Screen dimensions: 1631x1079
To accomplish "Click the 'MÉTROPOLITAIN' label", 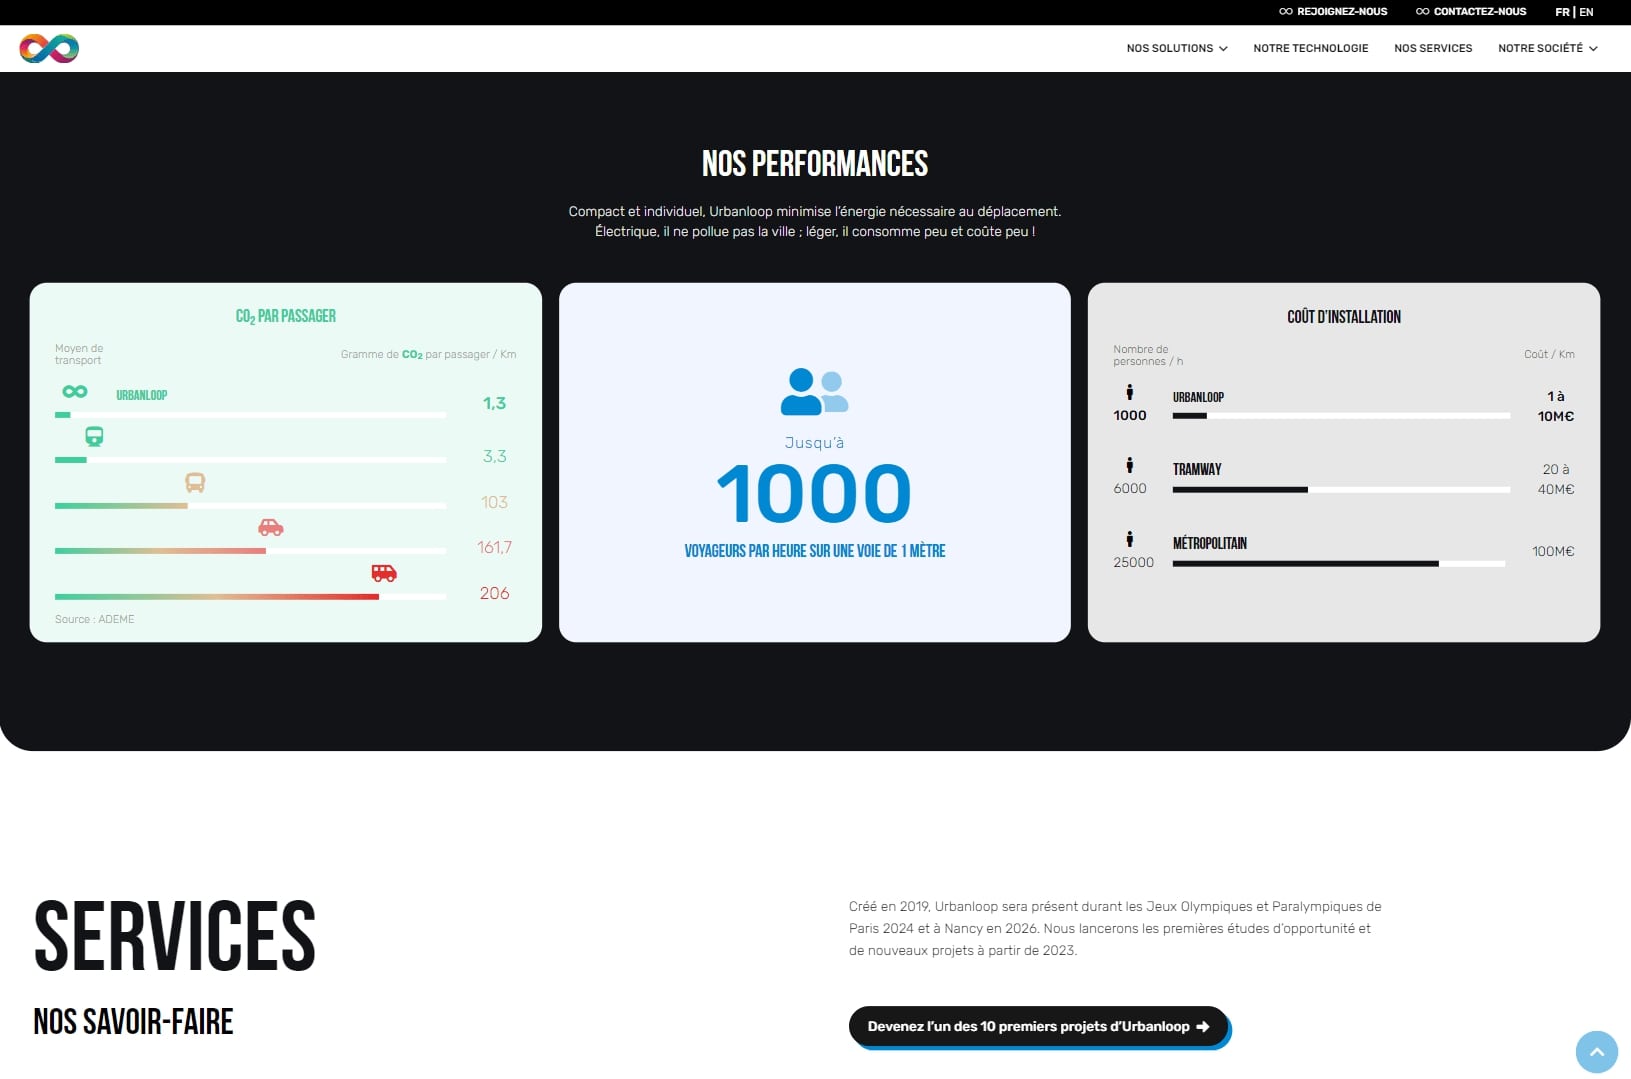I will point(1210,543).
